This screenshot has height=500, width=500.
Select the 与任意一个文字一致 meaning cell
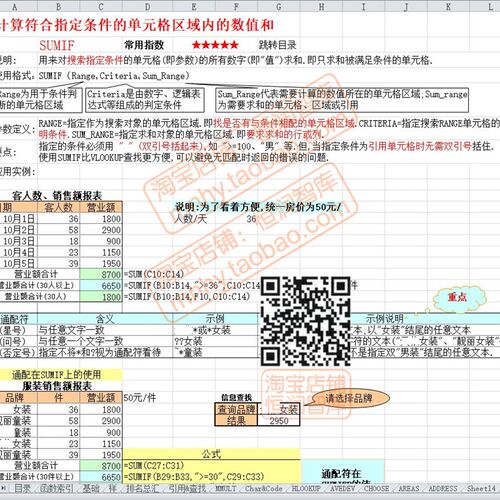105,341
